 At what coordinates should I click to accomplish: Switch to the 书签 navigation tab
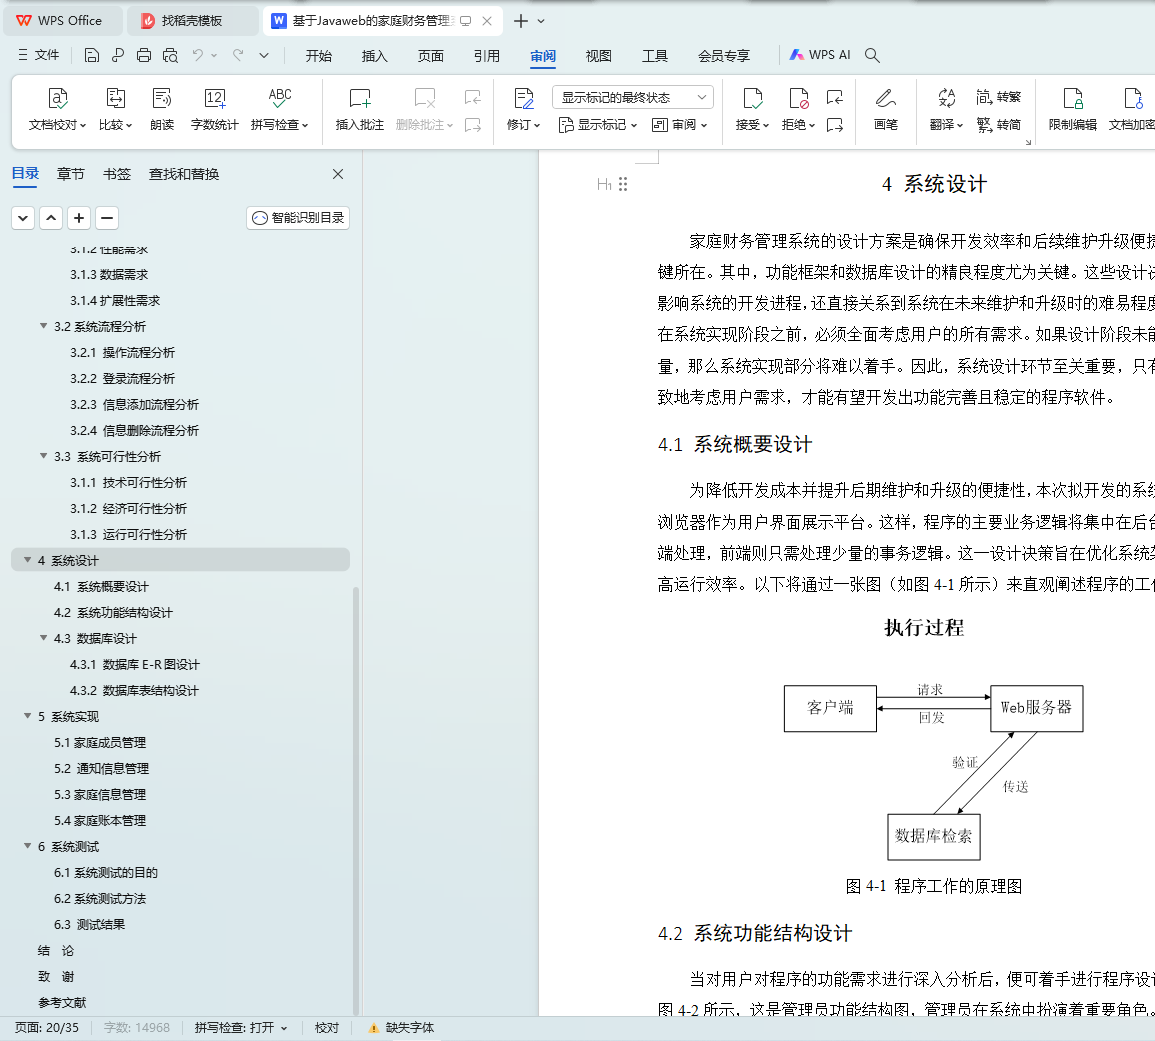pos(116,174)
